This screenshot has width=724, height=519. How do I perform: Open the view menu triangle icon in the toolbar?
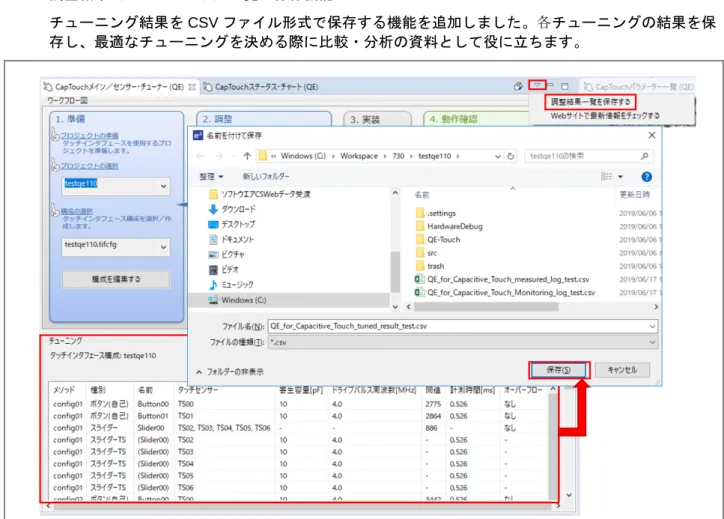tap(537, 85)
